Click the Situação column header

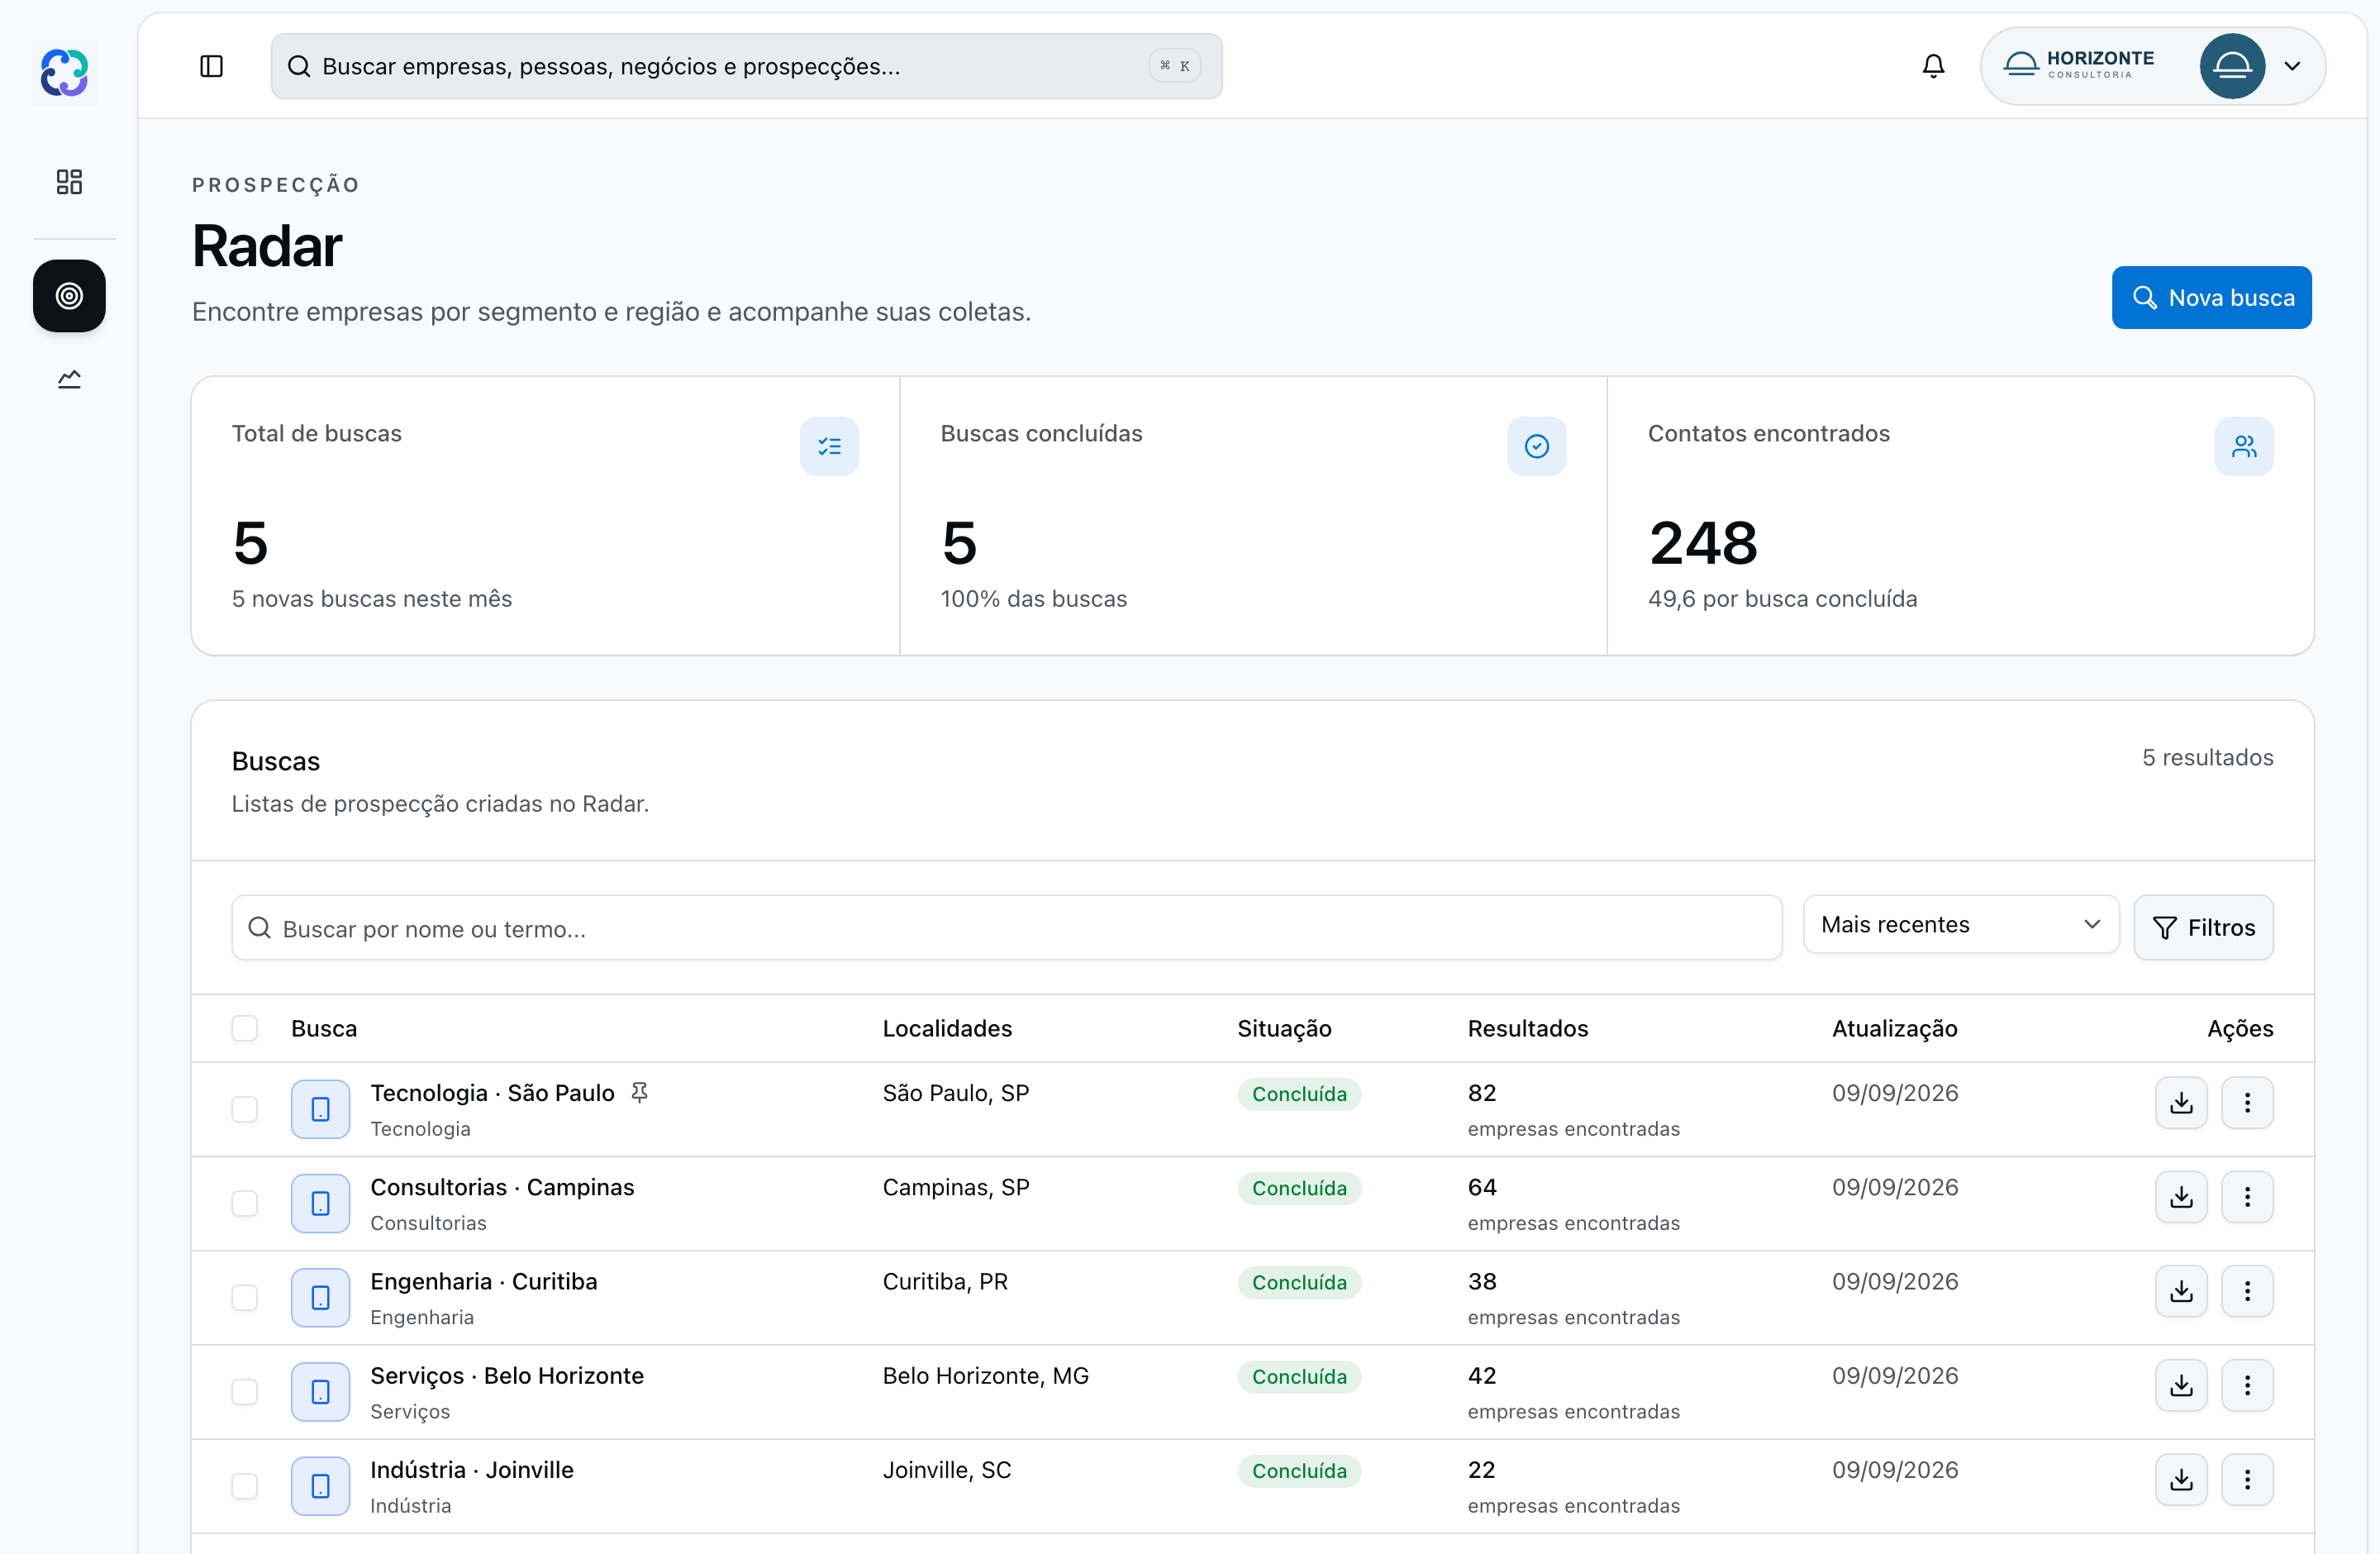[x=1284, y=1028]
